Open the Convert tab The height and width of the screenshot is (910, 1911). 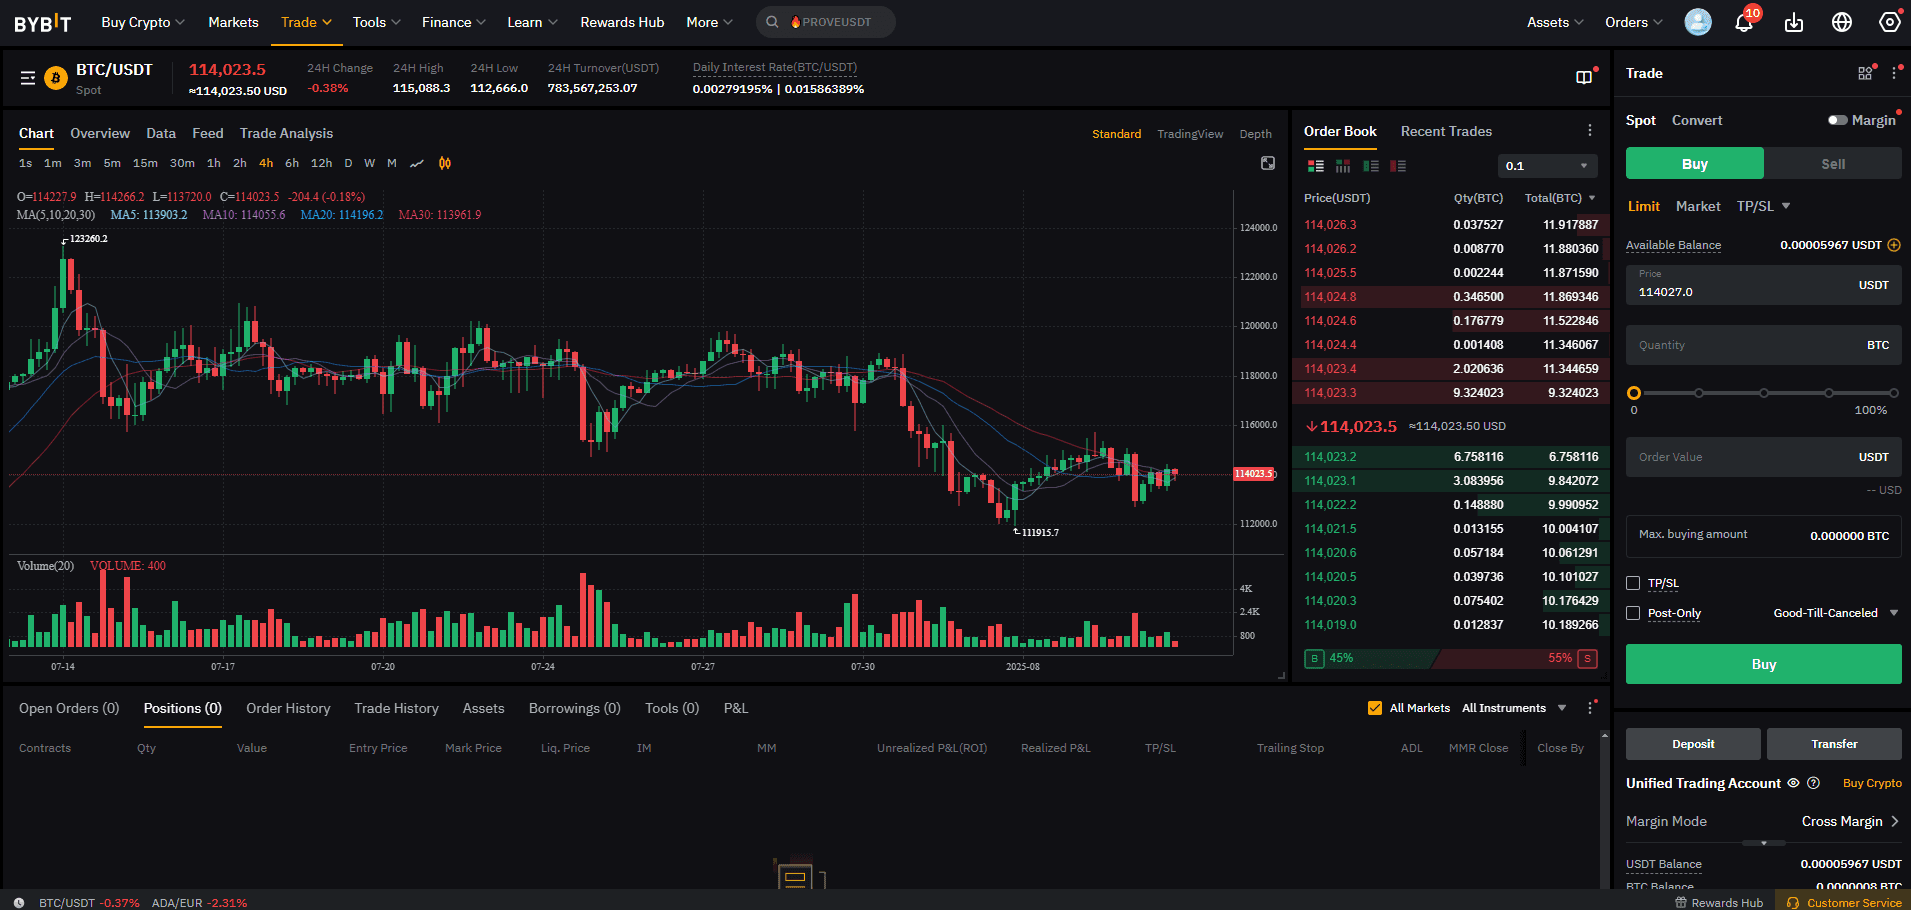pos(1697,120)
